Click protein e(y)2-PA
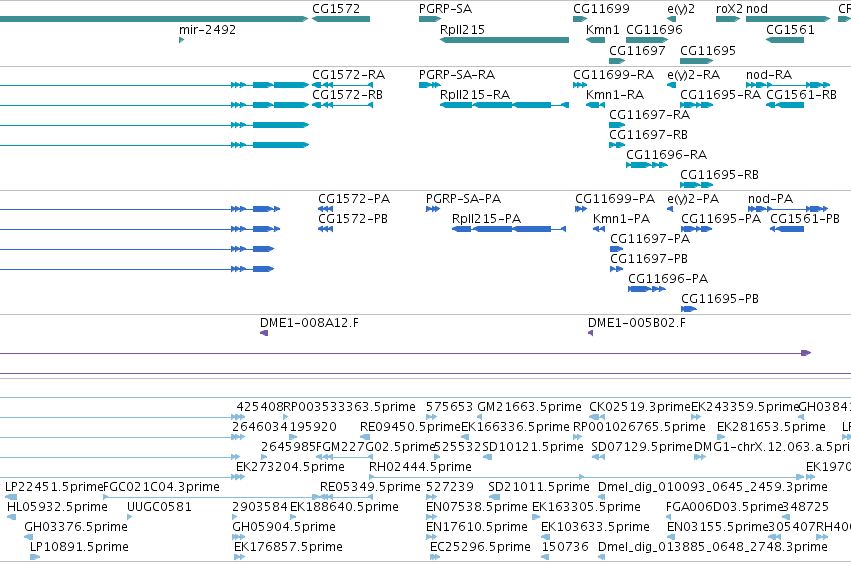851x562 pixels. point(693,199)
